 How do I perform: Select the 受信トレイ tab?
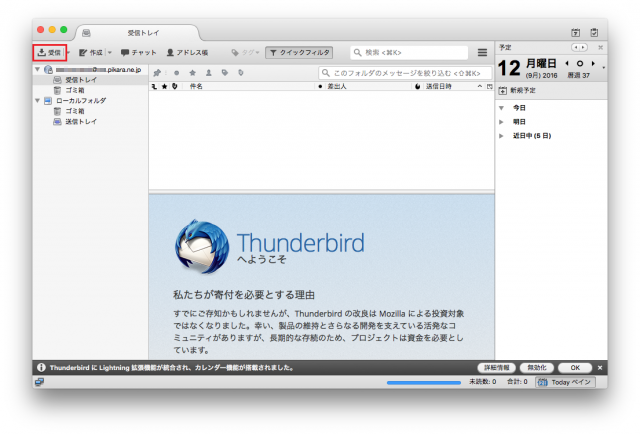pyautogui.click(x=138, y=33)
